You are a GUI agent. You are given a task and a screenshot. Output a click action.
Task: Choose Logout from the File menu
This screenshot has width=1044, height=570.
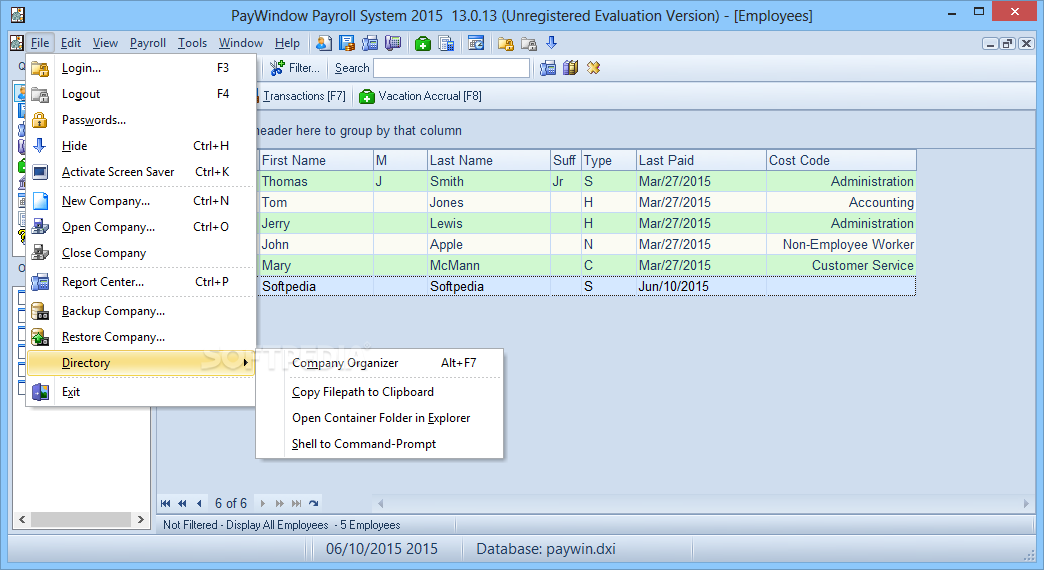(x=141, y=94)
